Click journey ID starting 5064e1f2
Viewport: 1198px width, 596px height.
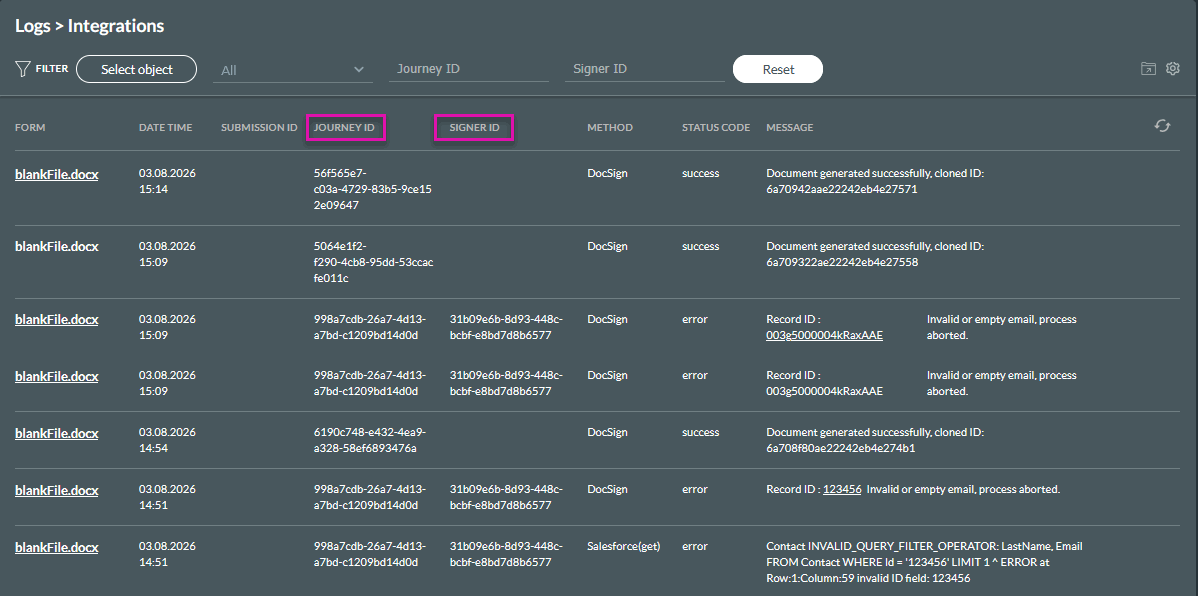374,262
